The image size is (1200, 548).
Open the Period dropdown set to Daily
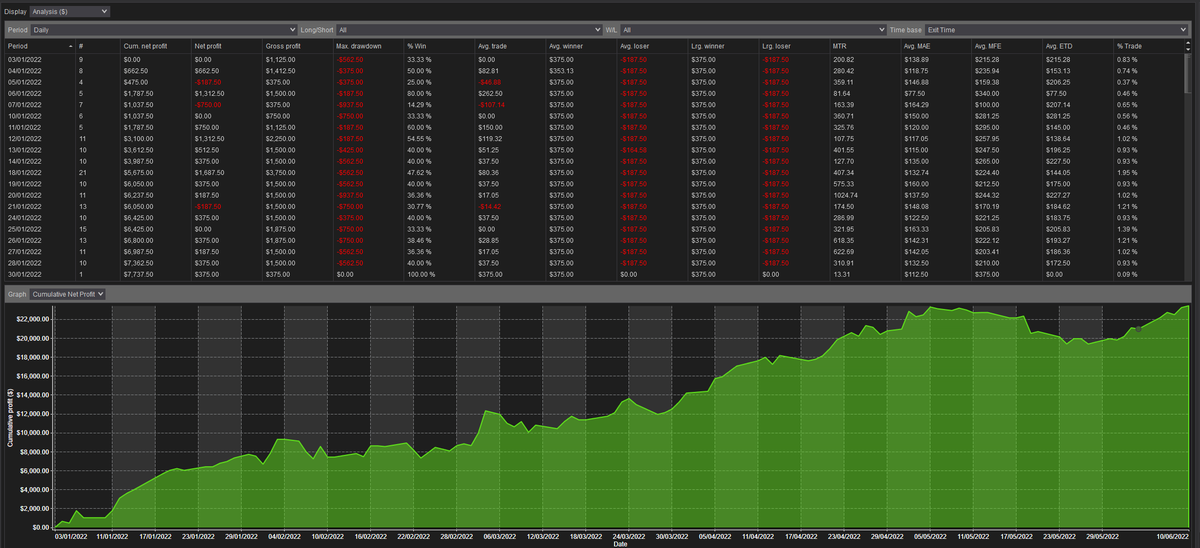[x=164, y=30]
